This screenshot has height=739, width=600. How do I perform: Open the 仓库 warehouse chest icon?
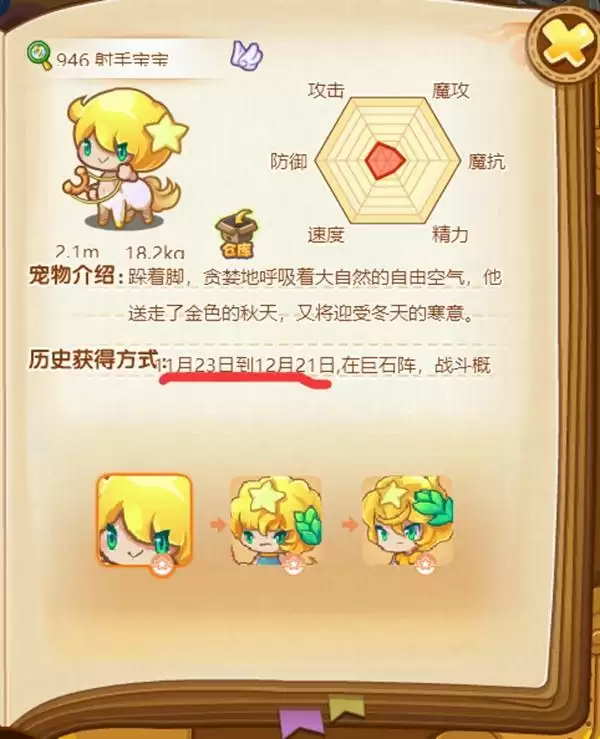pos(237,234)
